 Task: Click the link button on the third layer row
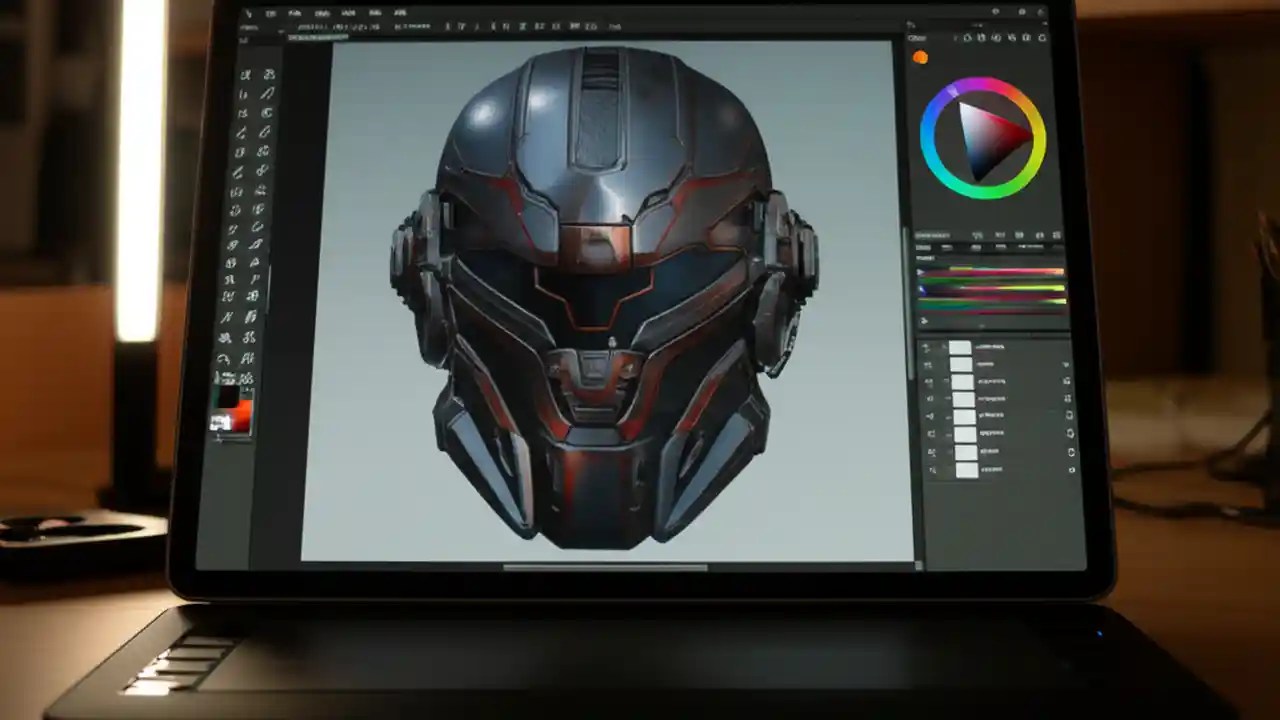point(1066,381)
